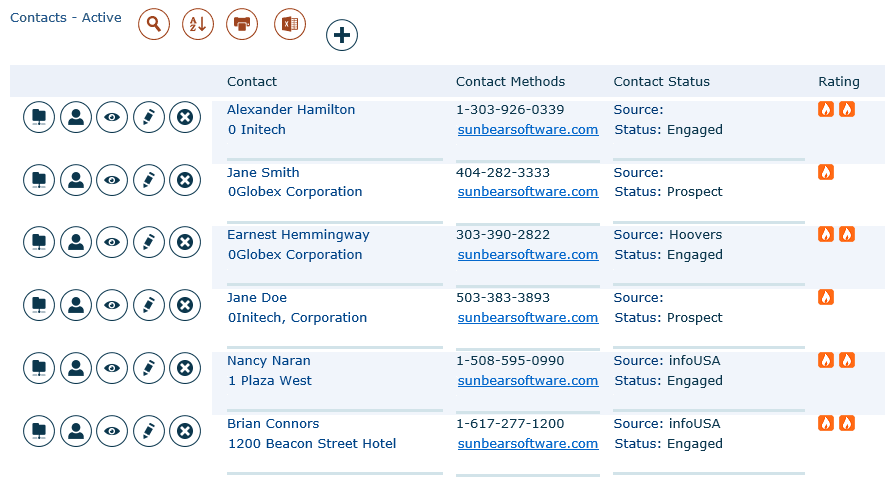View Brian Connors with eye icon

point(112,431)
